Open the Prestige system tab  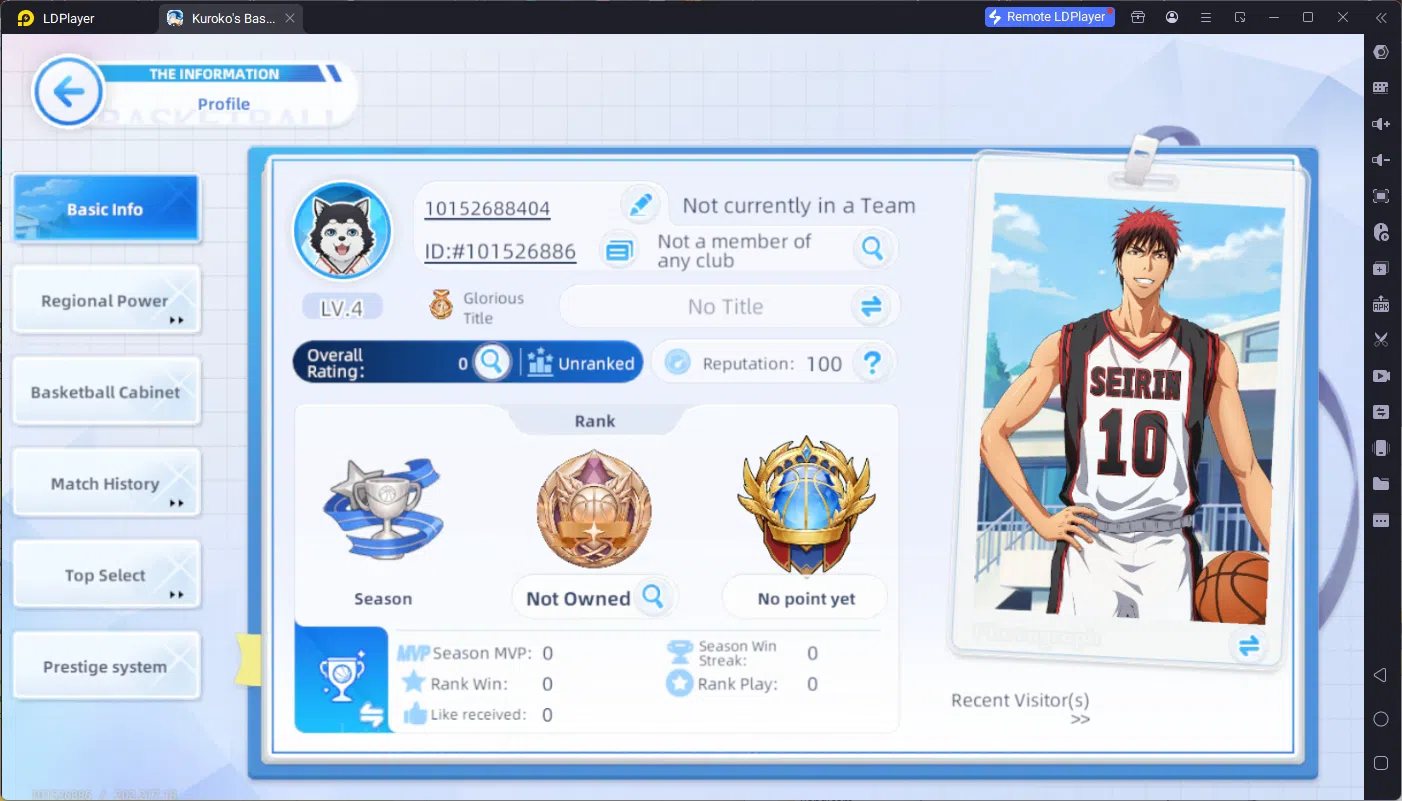click(x=106, y=666)
